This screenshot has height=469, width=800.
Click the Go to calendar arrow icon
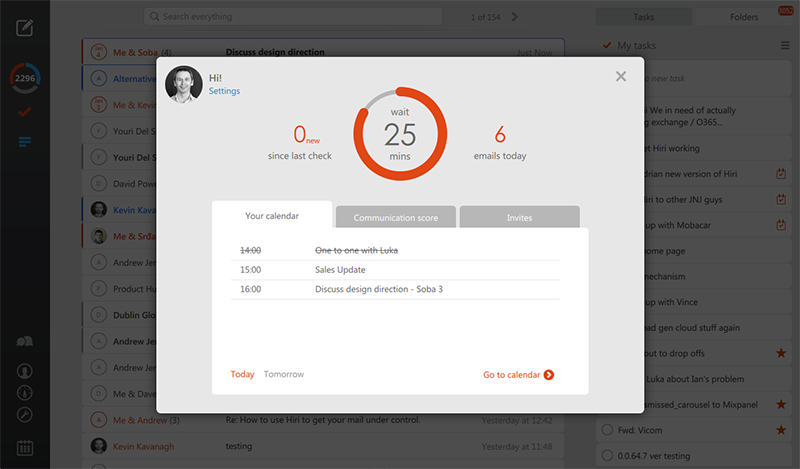click(x=549, y=375)
